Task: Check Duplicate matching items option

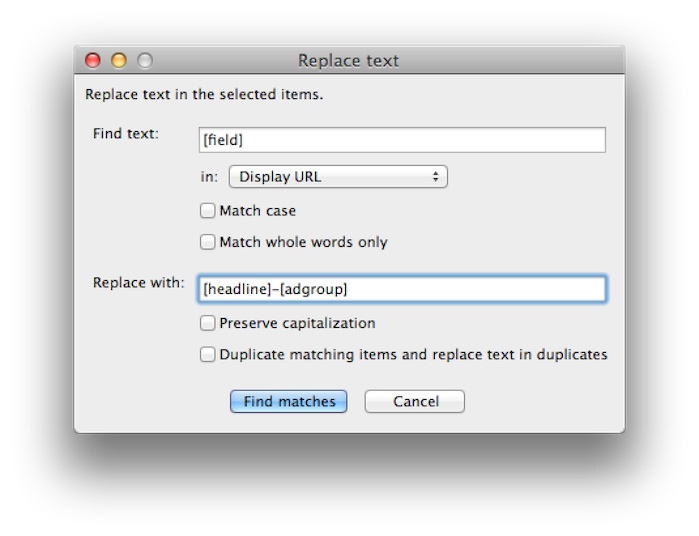Action: click(207, 354)
